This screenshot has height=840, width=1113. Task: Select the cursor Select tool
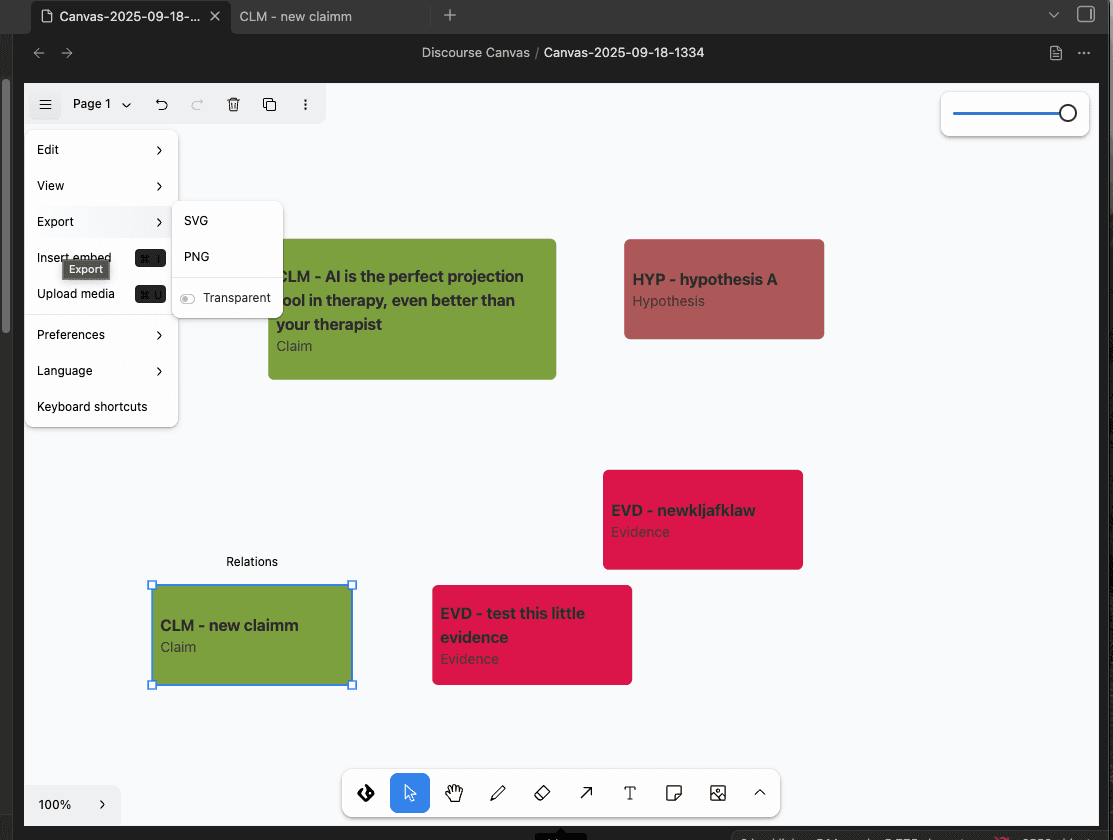pos(410,792)
